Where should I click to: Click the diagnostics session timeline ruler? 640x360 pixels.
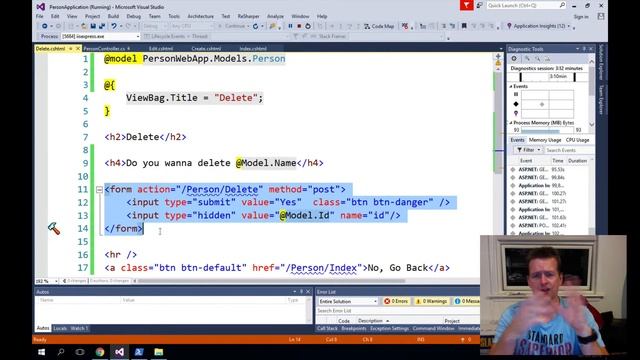(548, 77)
